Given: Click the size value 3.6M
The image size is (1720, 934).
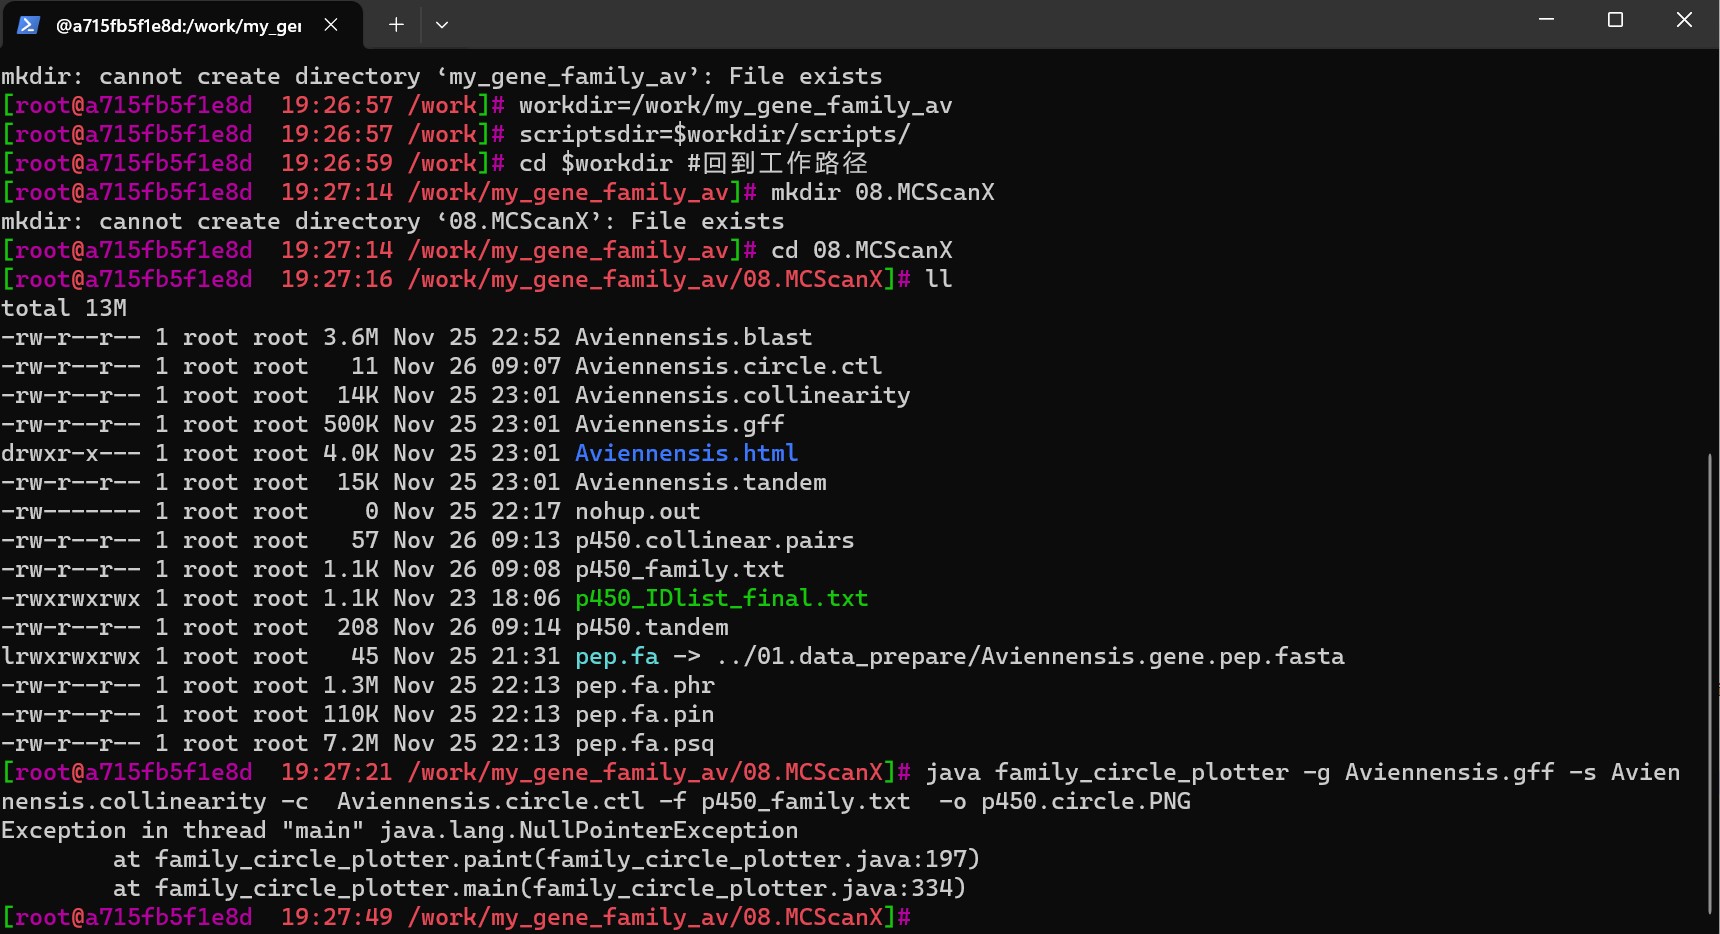Looking at the screenshot, I should point(350,337).
